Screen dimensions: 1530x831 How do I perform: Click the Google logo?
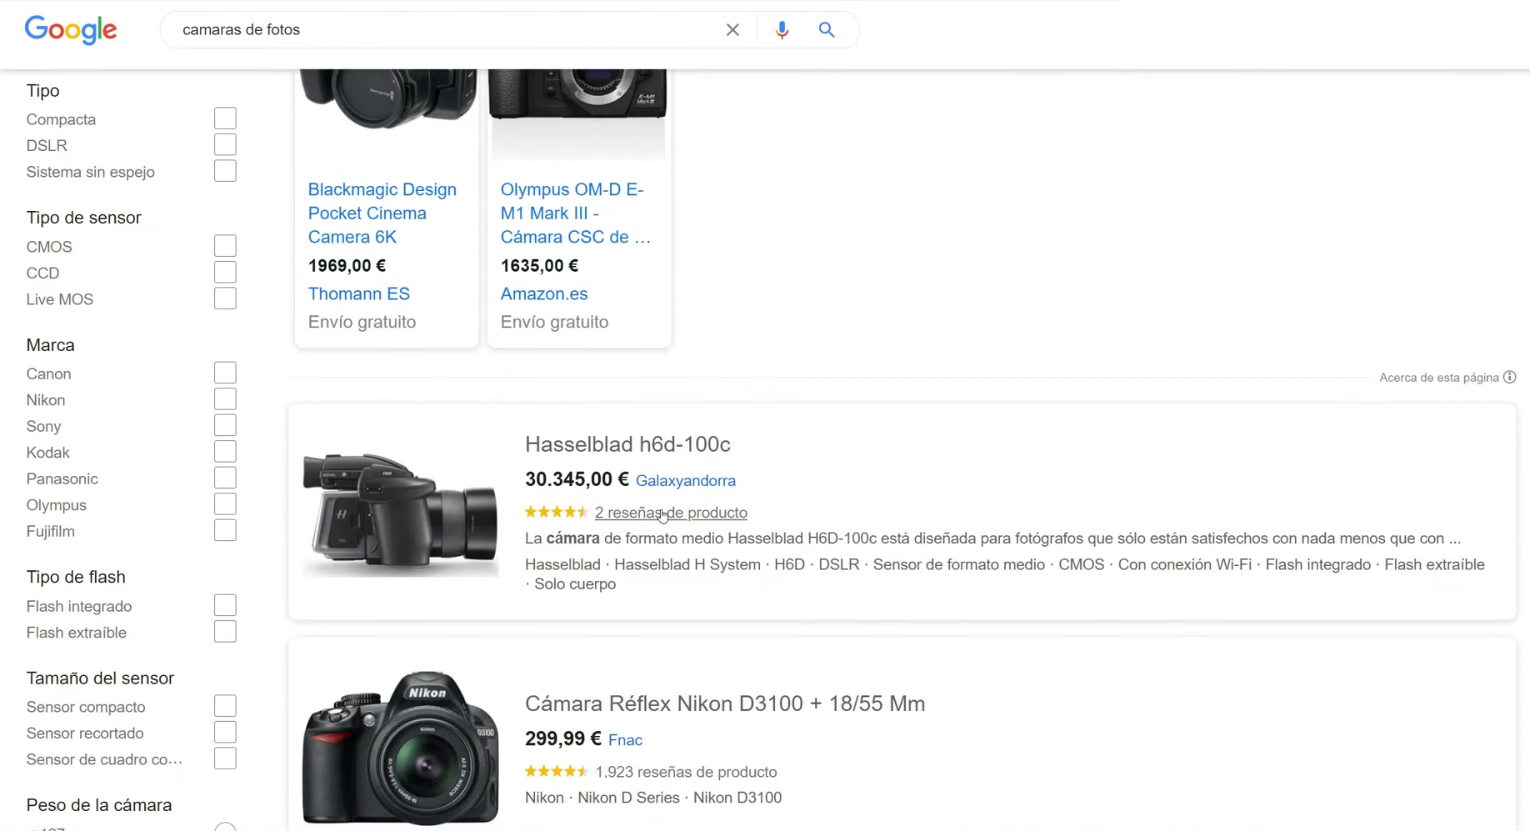(x=71, y=30)
